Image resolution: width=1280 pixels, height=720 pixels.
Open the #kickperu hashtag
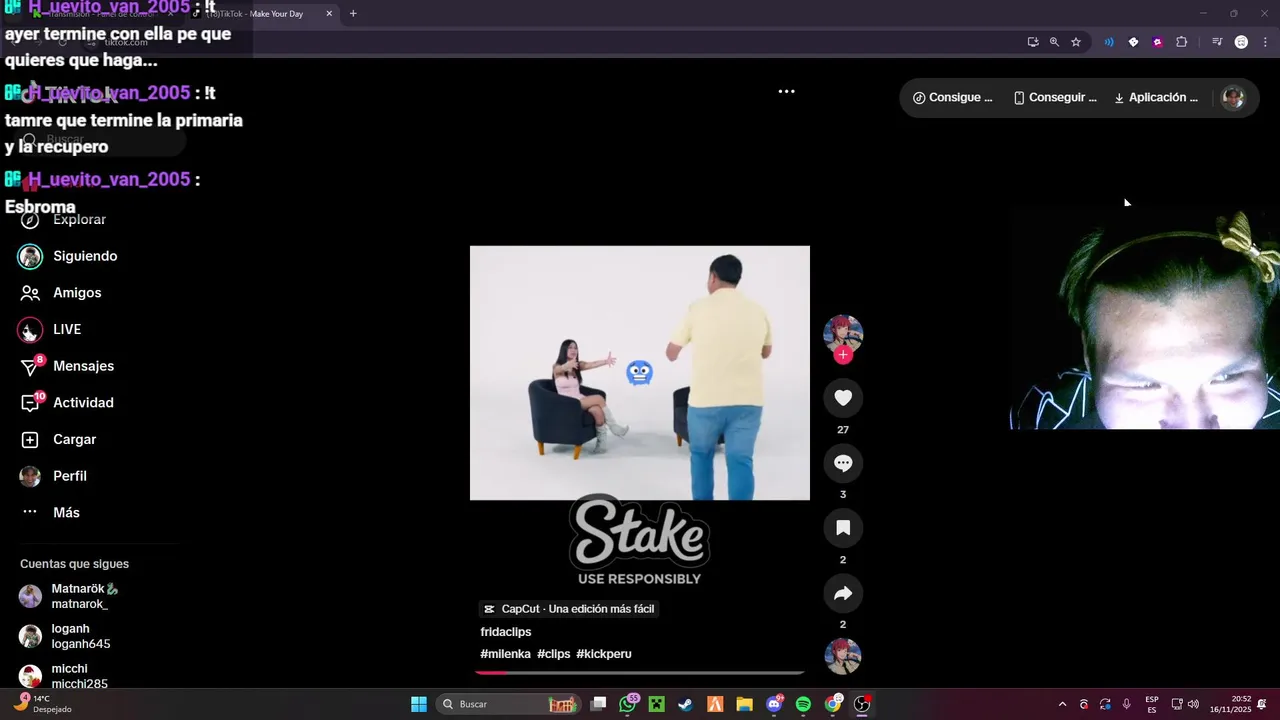point(604,654)
